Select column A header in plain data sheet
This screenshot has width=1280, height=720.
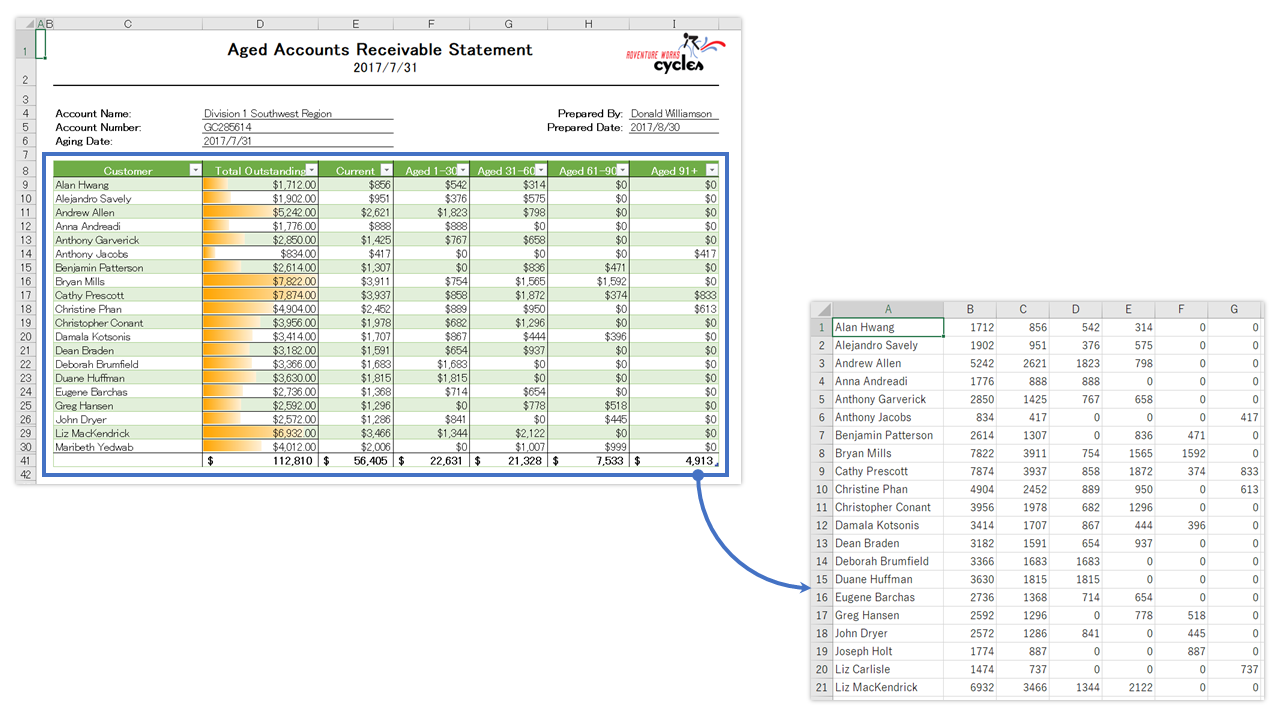click(888, 310)
